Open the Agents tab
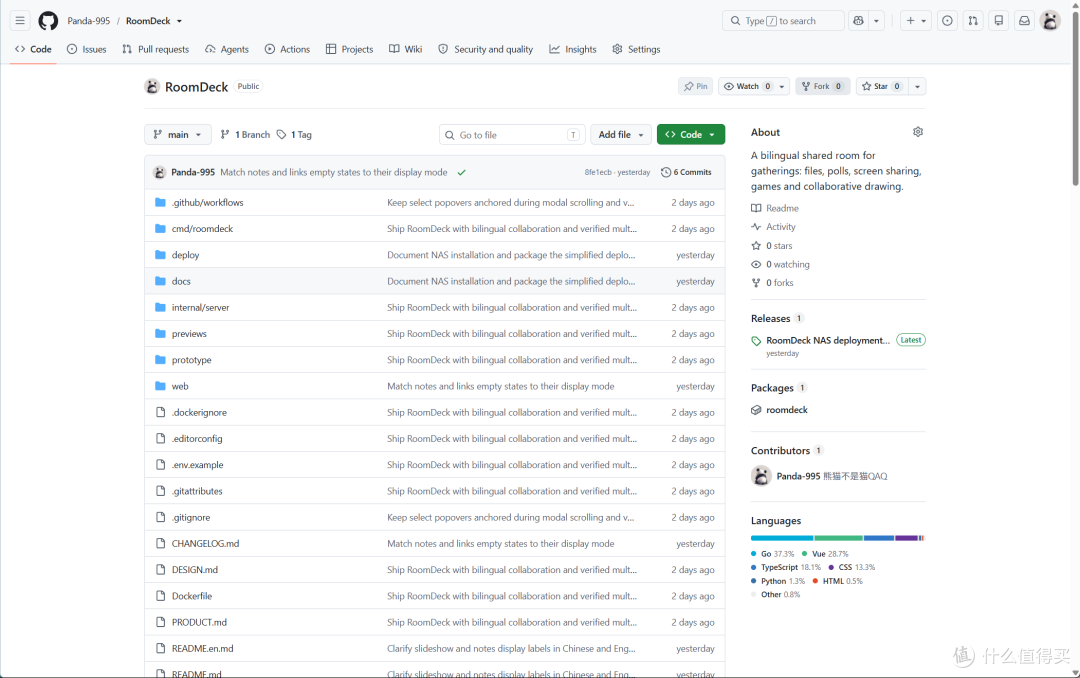This screenshot has width=1080, height=678. coord(227,49)
